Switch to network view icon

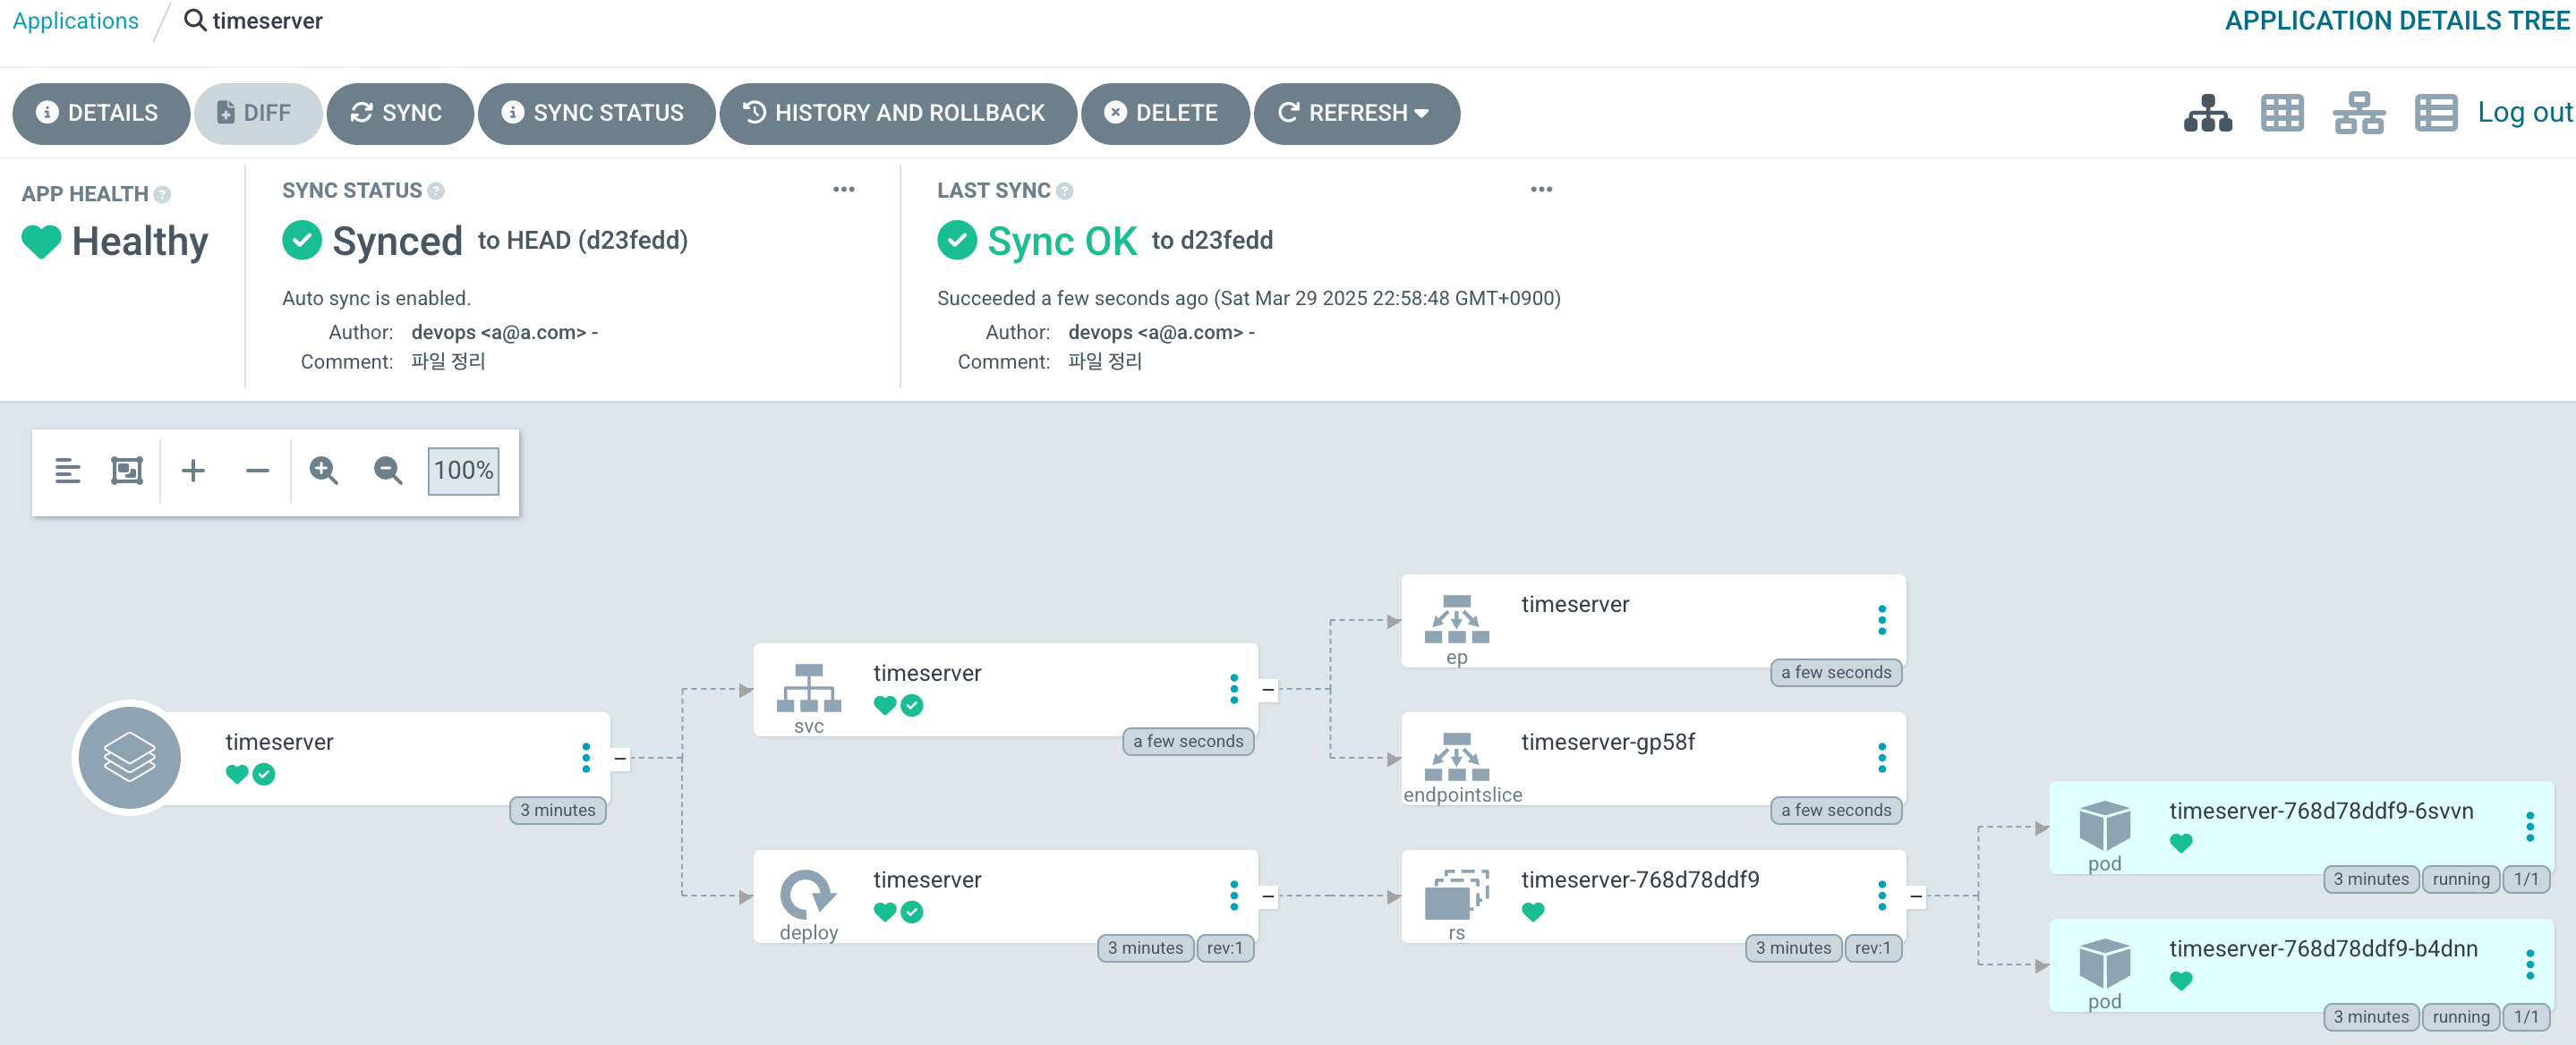click(2359, 113)
